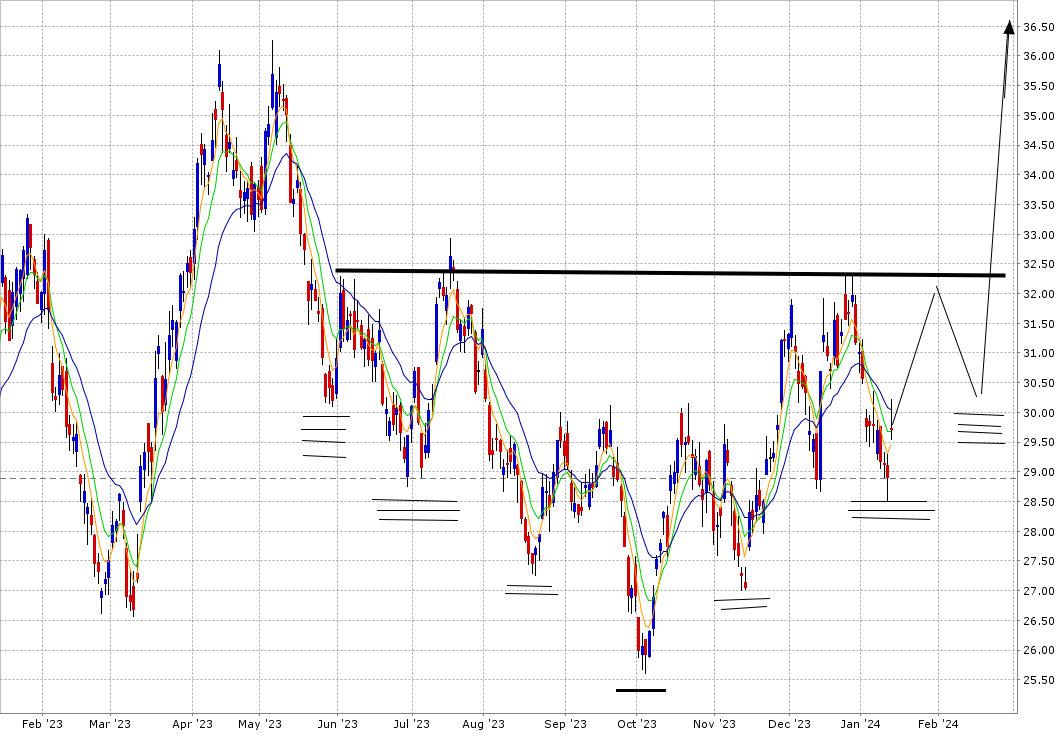Click the 27.50 price label
This screenshot has height=738, width=1063.
point(1039,561)
